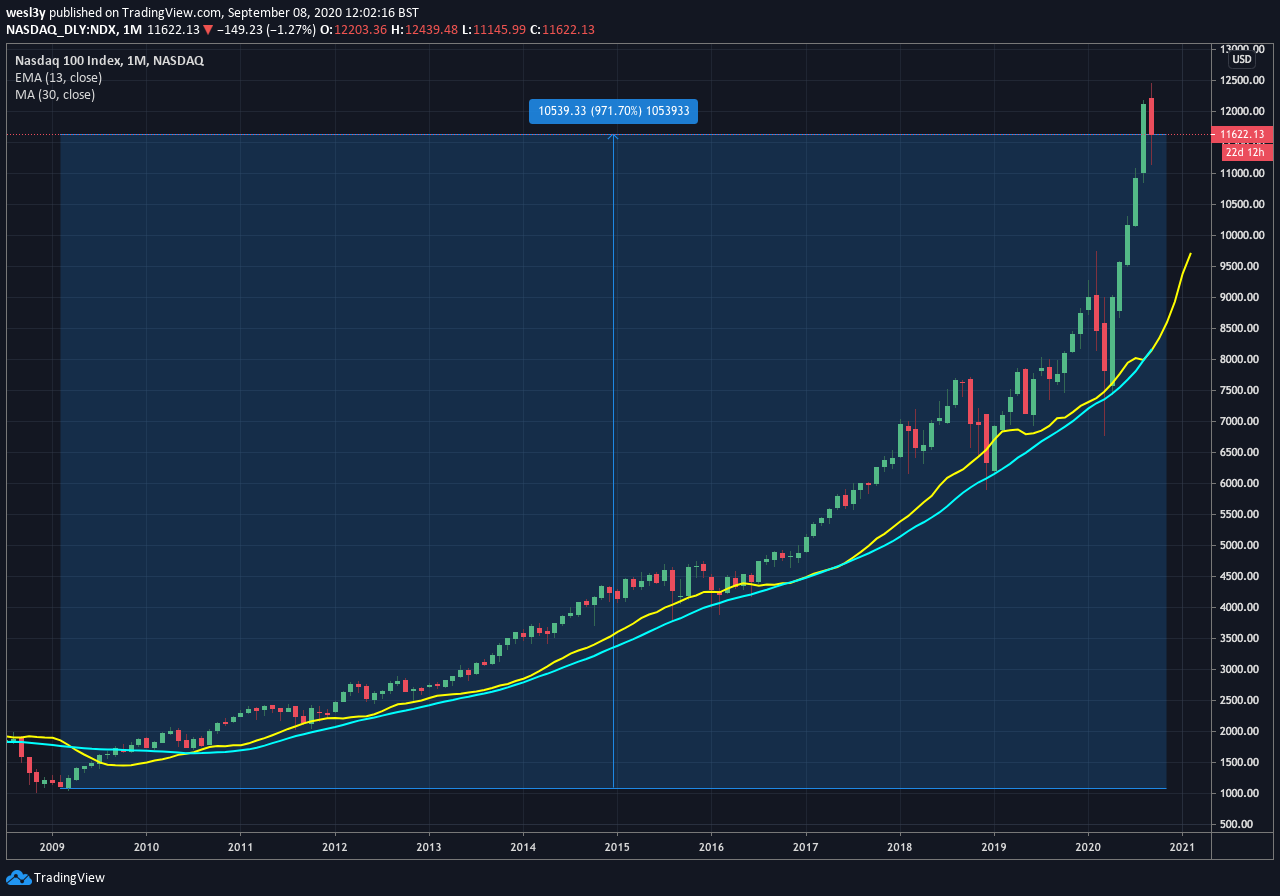Click the TradingView wordmark at bottom left
This screenshot has width=1280, height=896.
tap(69, 877)
